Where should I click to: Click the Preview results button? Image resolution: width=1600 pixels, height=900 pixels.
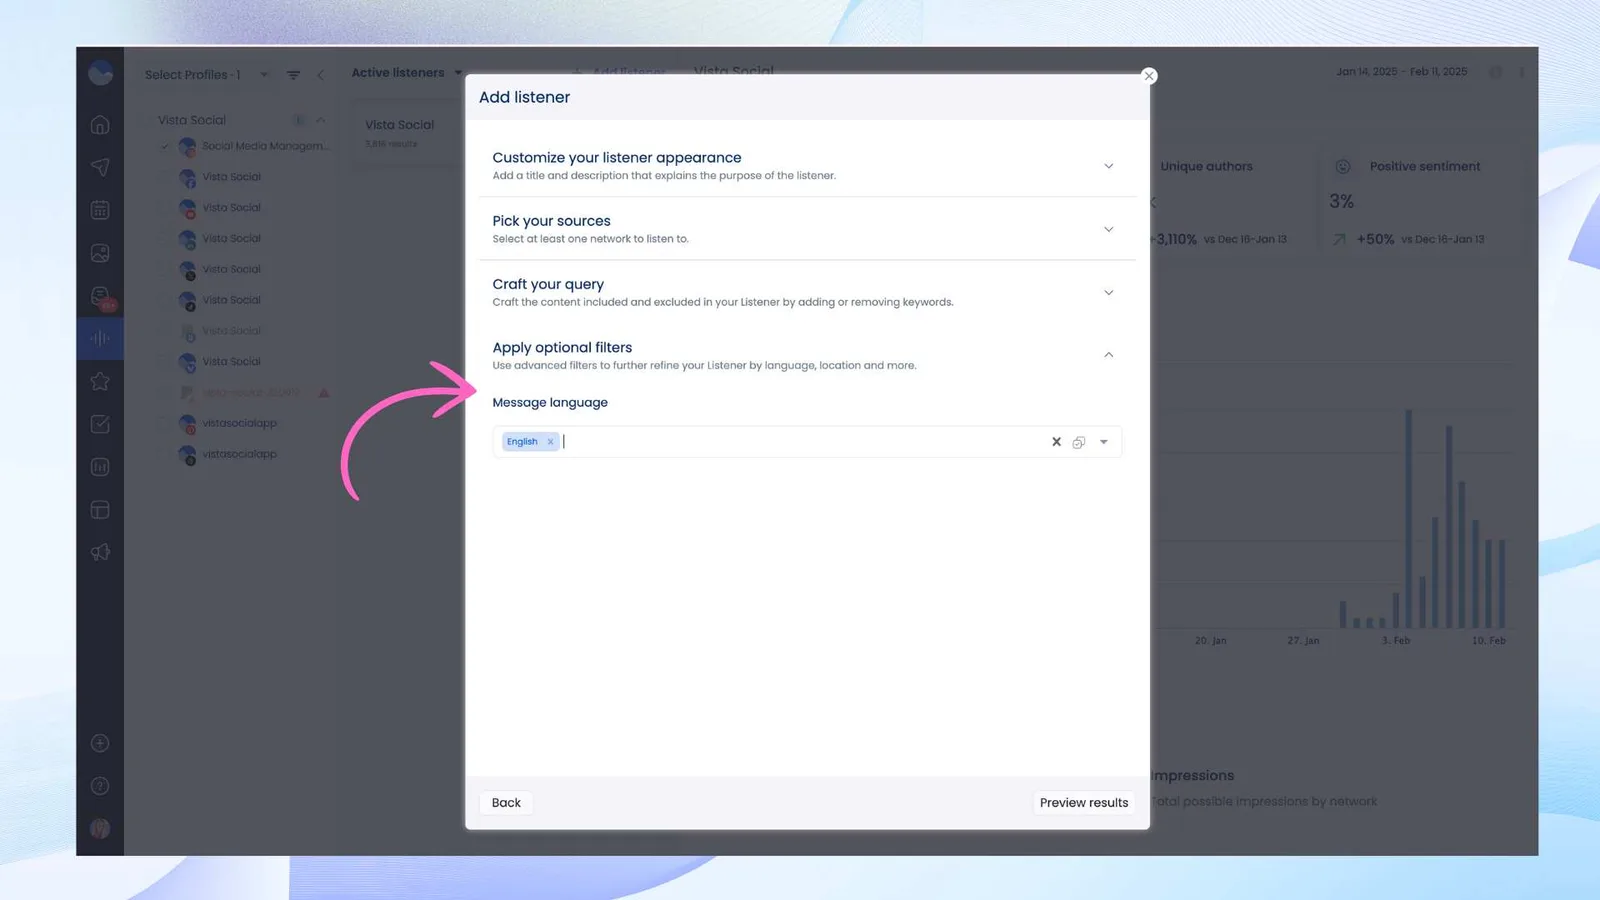click(x=1083, y=802)
